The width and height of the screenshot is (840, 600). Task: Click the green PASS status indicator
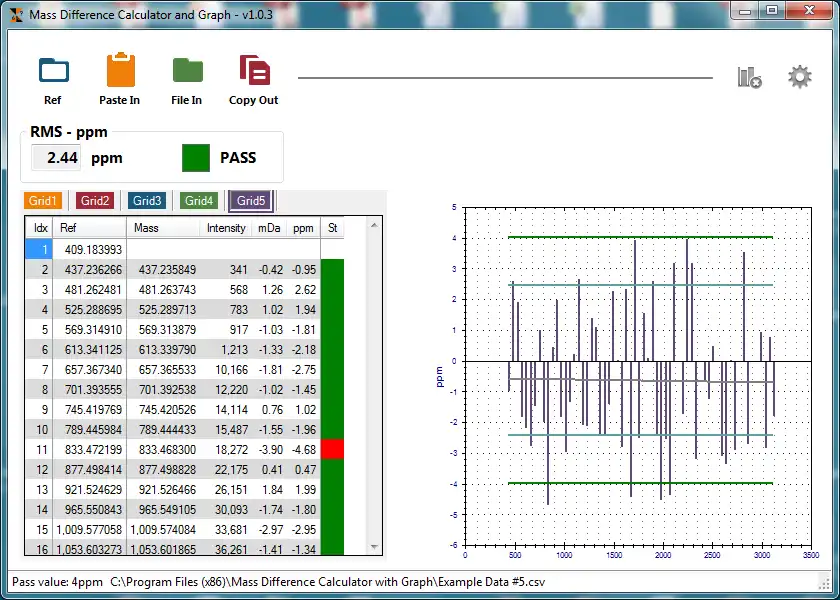point(196,158)
